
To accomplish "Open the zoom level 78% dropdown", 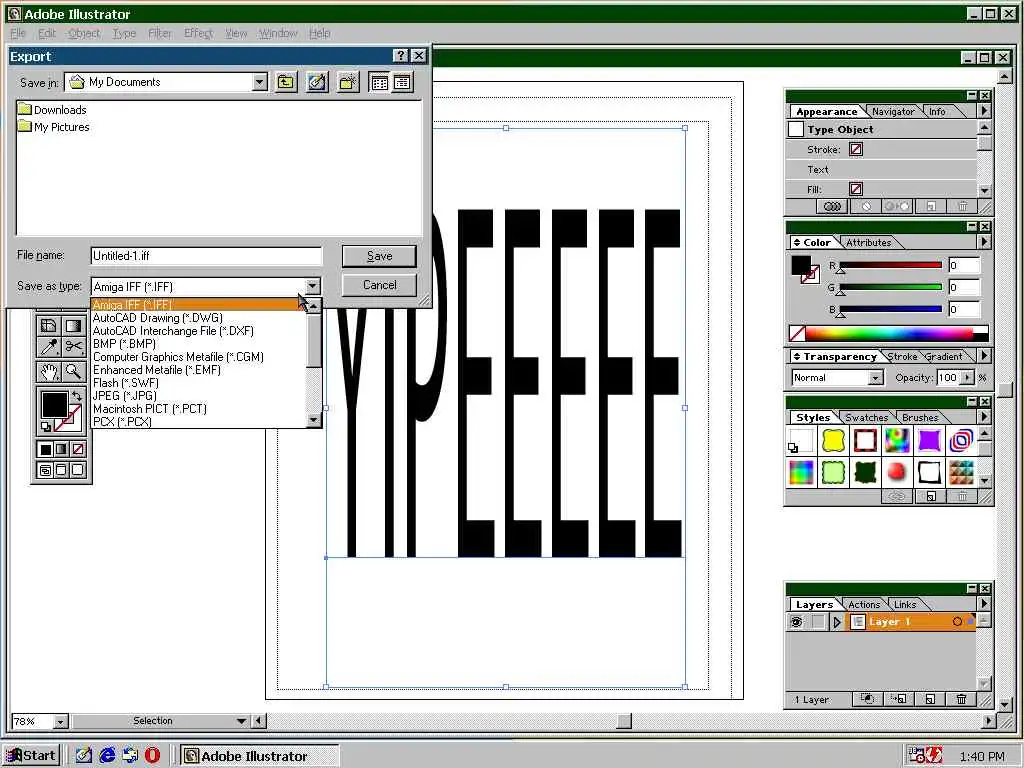I will click(60, 722).
